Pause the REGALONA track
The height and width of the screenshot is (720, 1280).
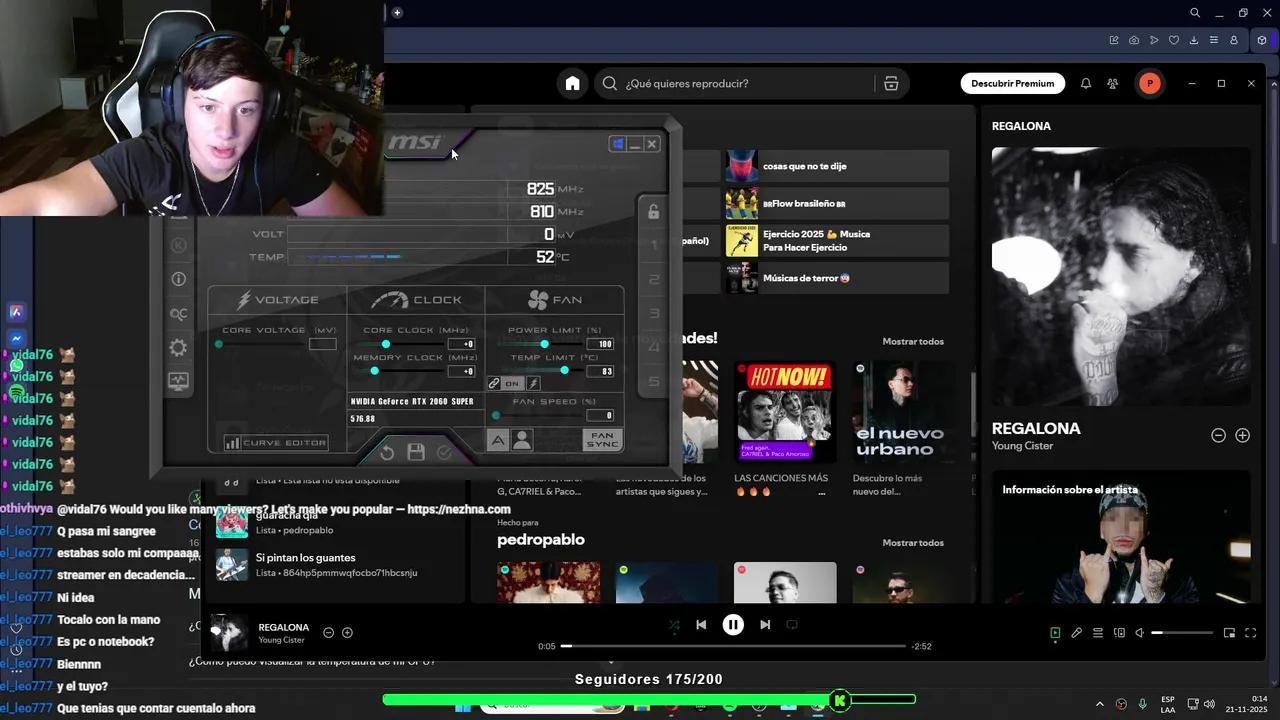coord(733,624)
